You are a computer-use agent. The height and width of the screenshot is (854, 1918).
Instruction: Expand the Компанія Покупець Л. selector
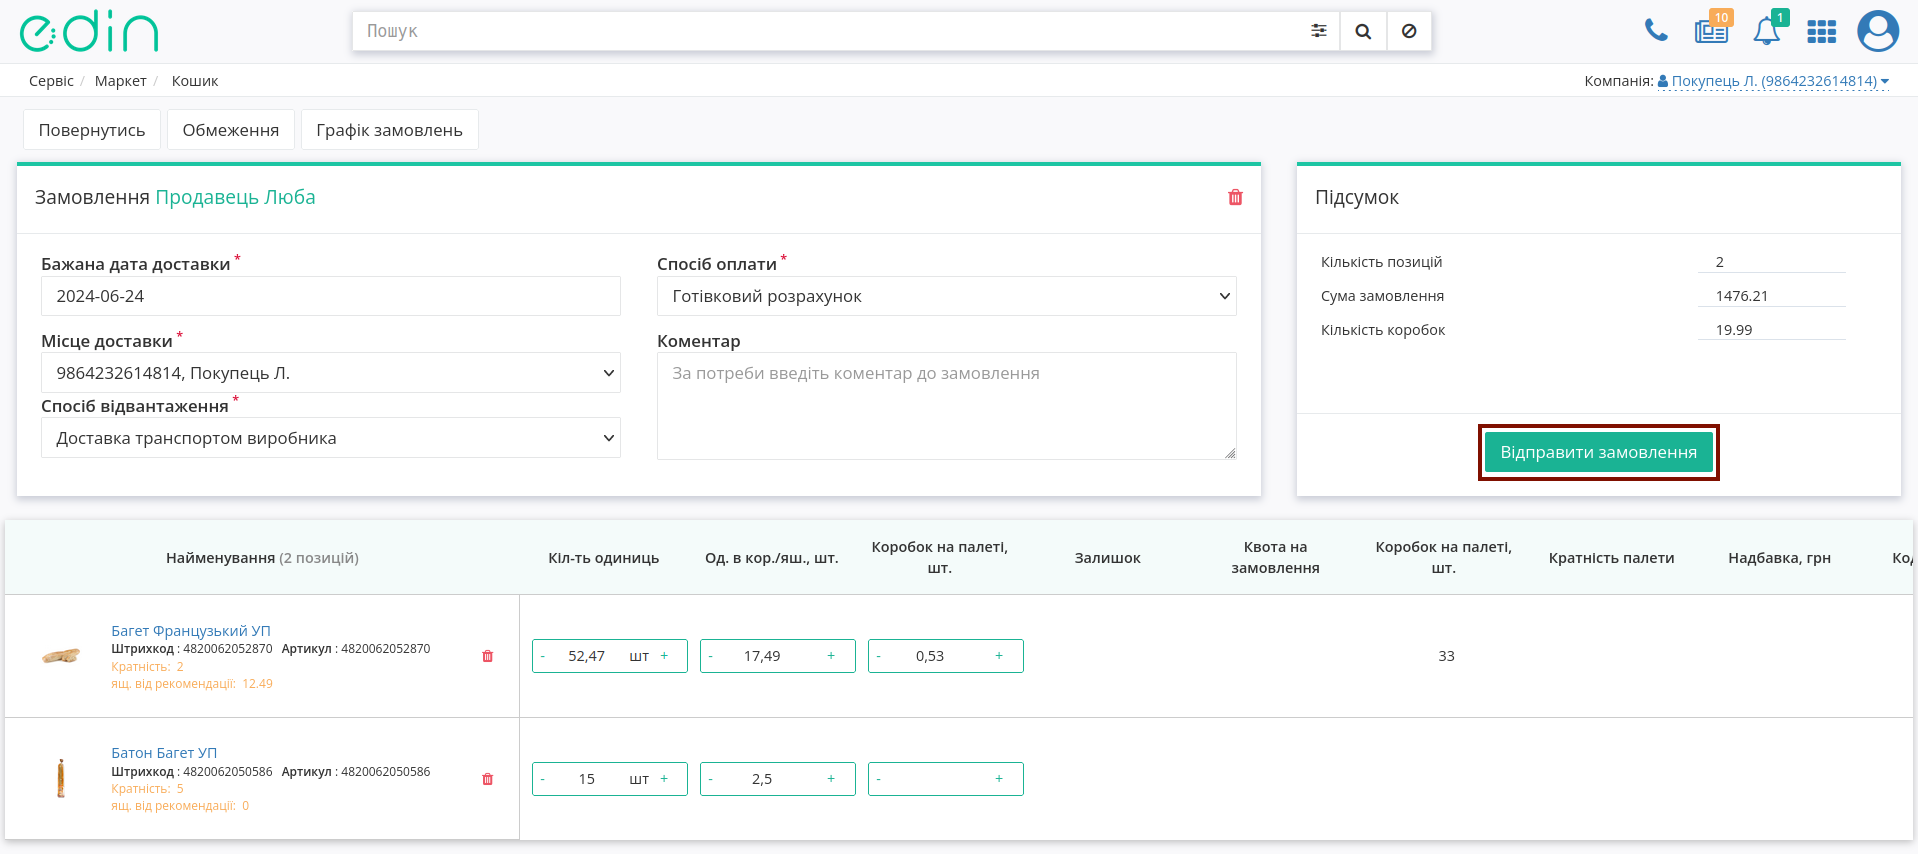(1773, 81)
